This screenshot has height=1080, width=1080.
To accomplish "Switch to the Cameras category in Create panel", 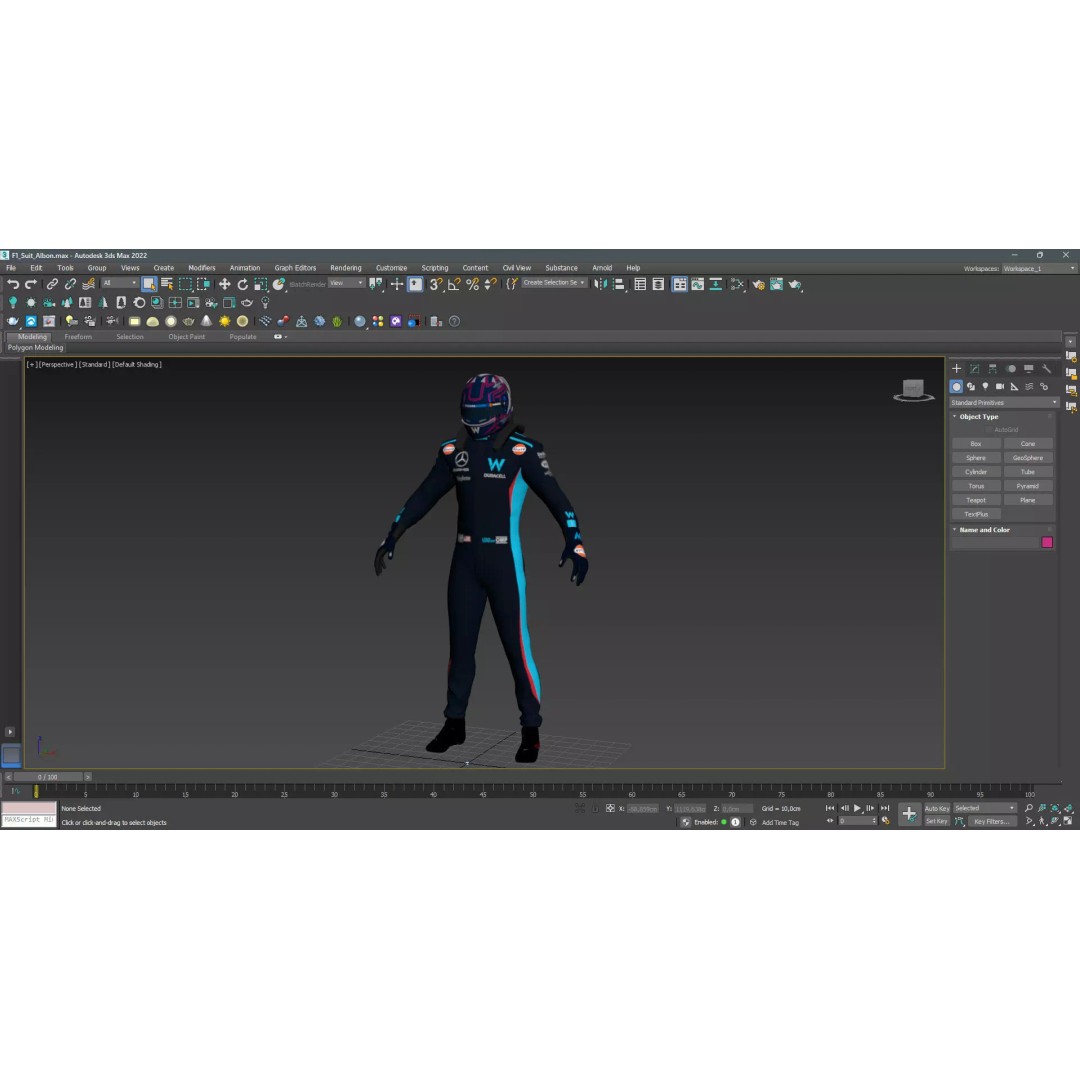I will click(x=1000, y=387).
